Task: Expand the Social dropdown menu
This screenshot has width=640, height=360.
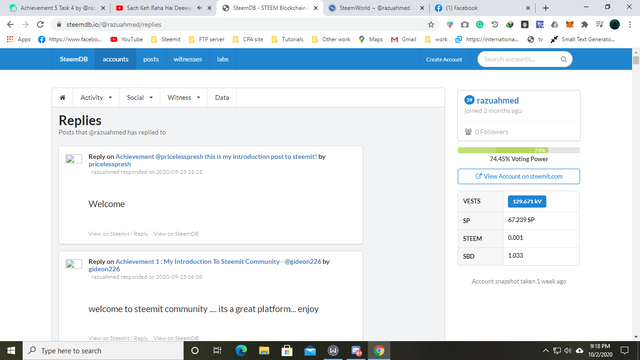Action: click(x=140, y=98)
